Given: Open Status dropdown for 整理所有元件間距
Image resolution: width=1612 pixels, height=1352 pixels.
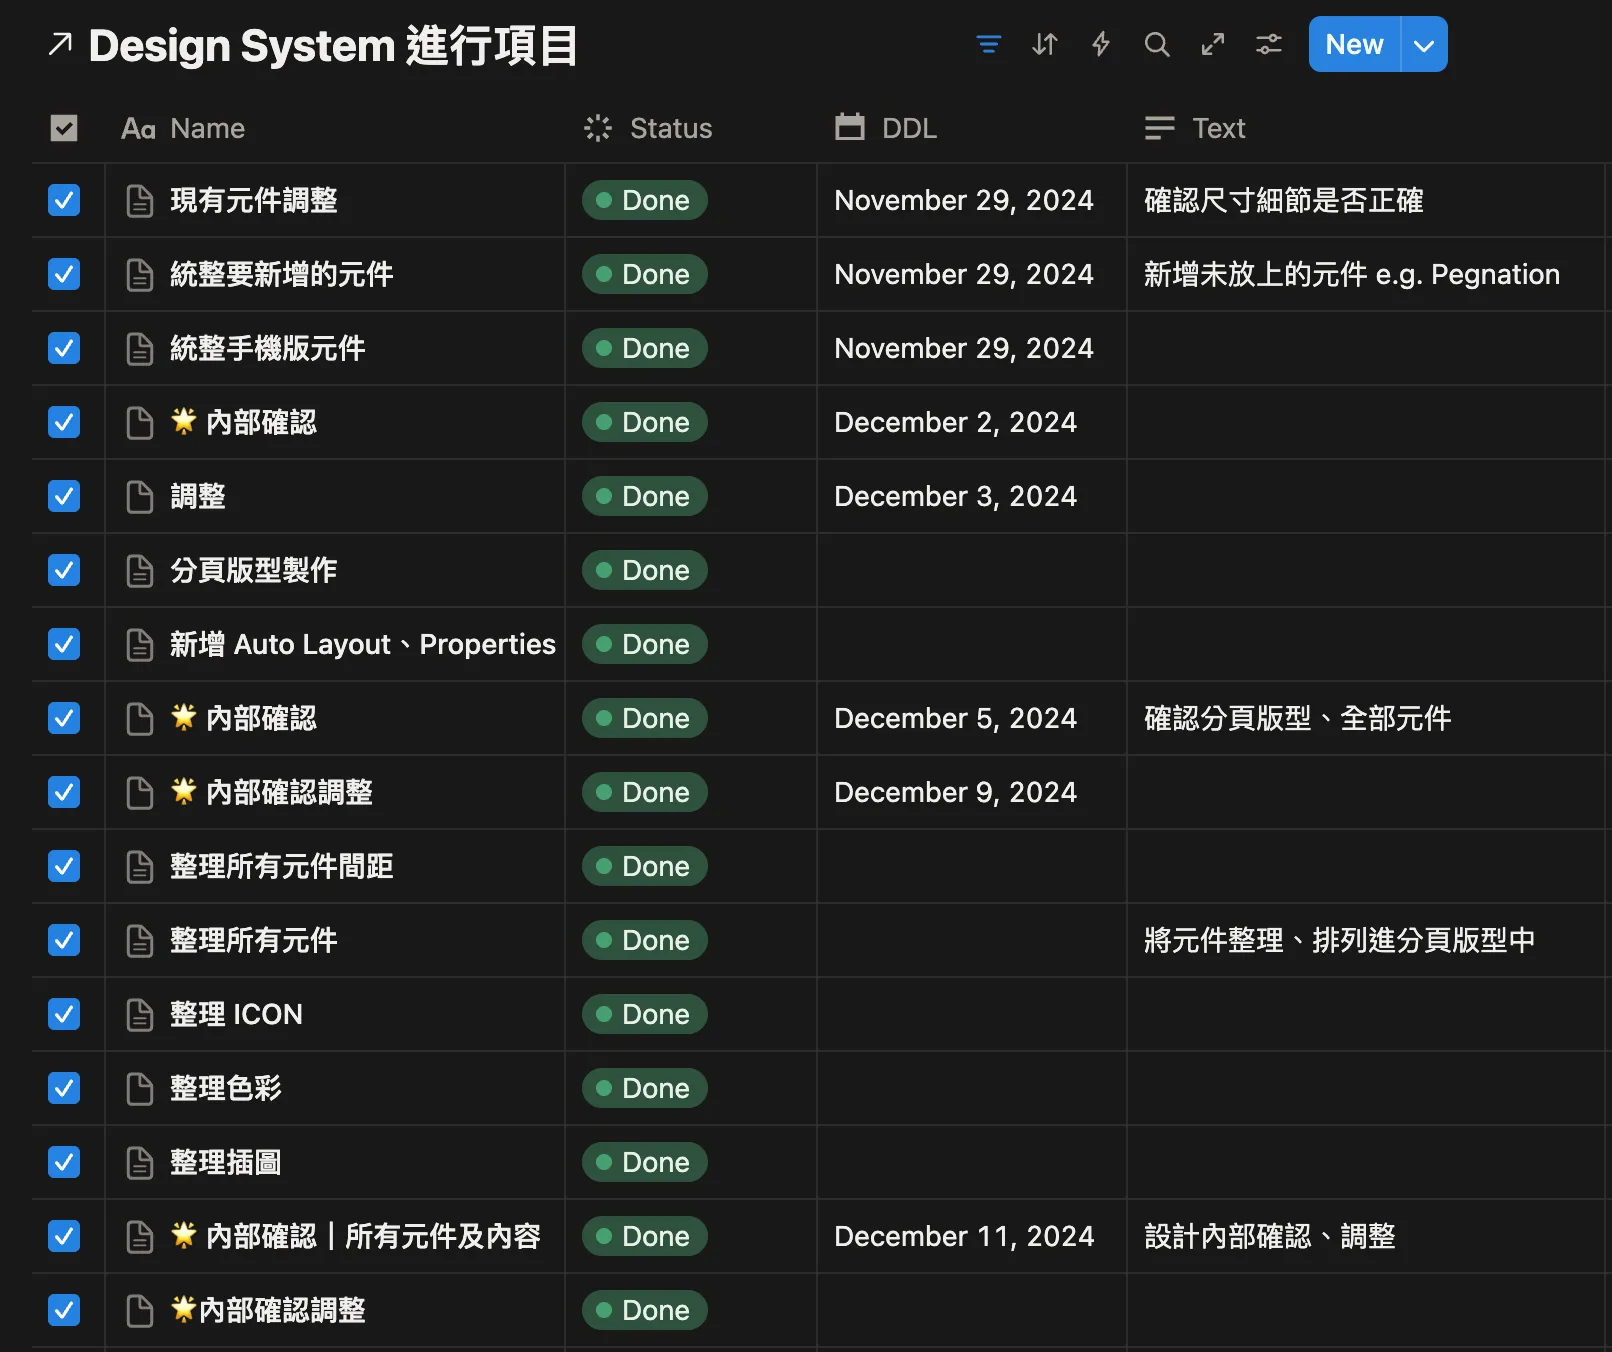Looking at the screenshot, I should pyautogui.click(x=645, y=866).
